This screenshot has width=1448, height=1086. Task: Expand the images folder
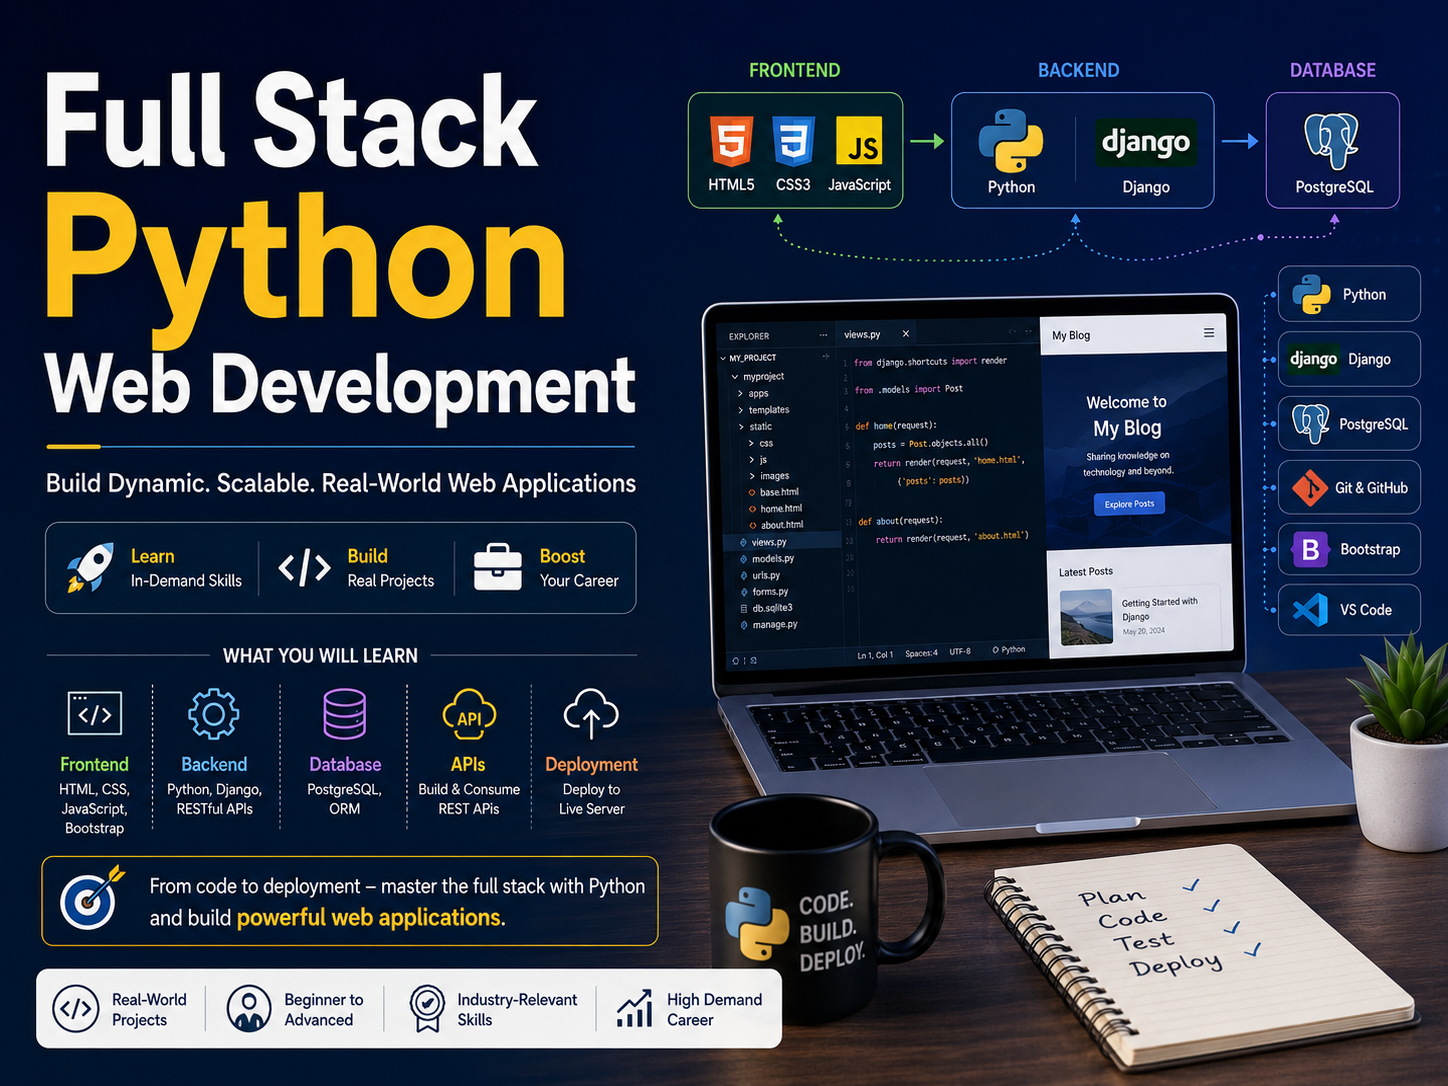click(x=752, y=476)
